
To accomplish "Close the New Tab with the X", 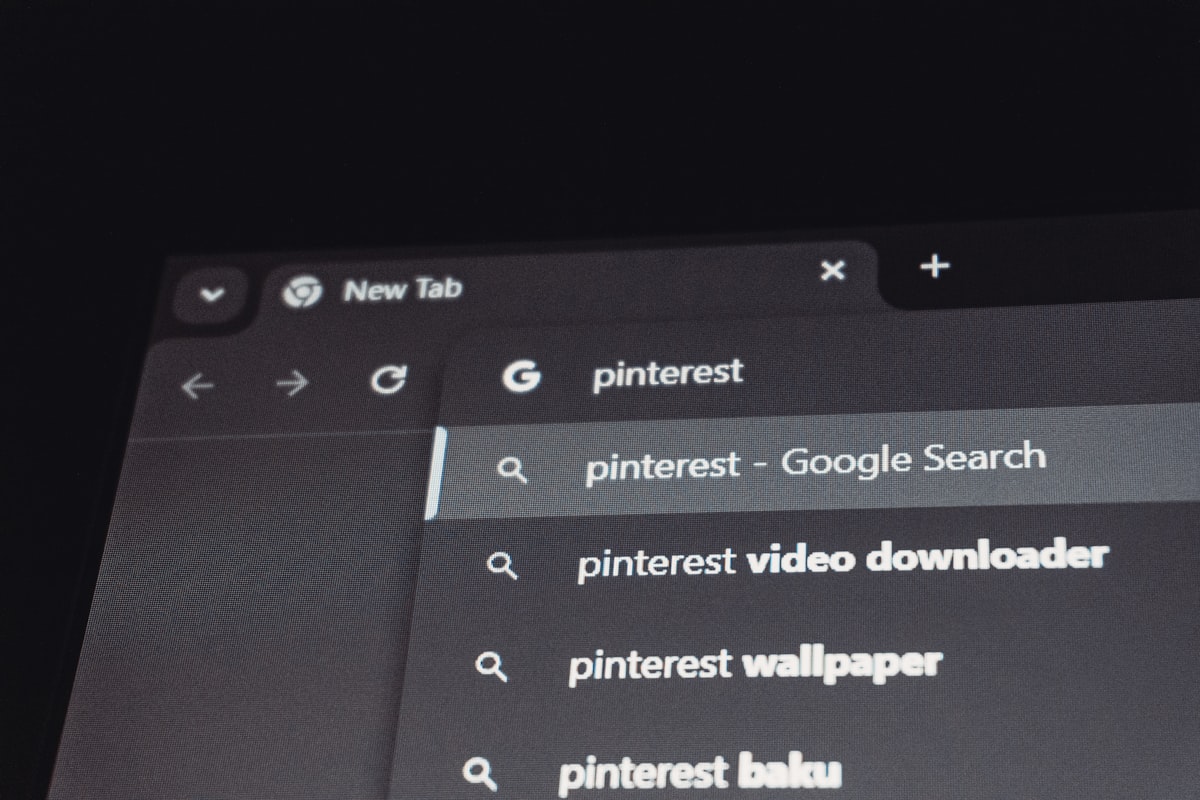I will tap(833, 271).
